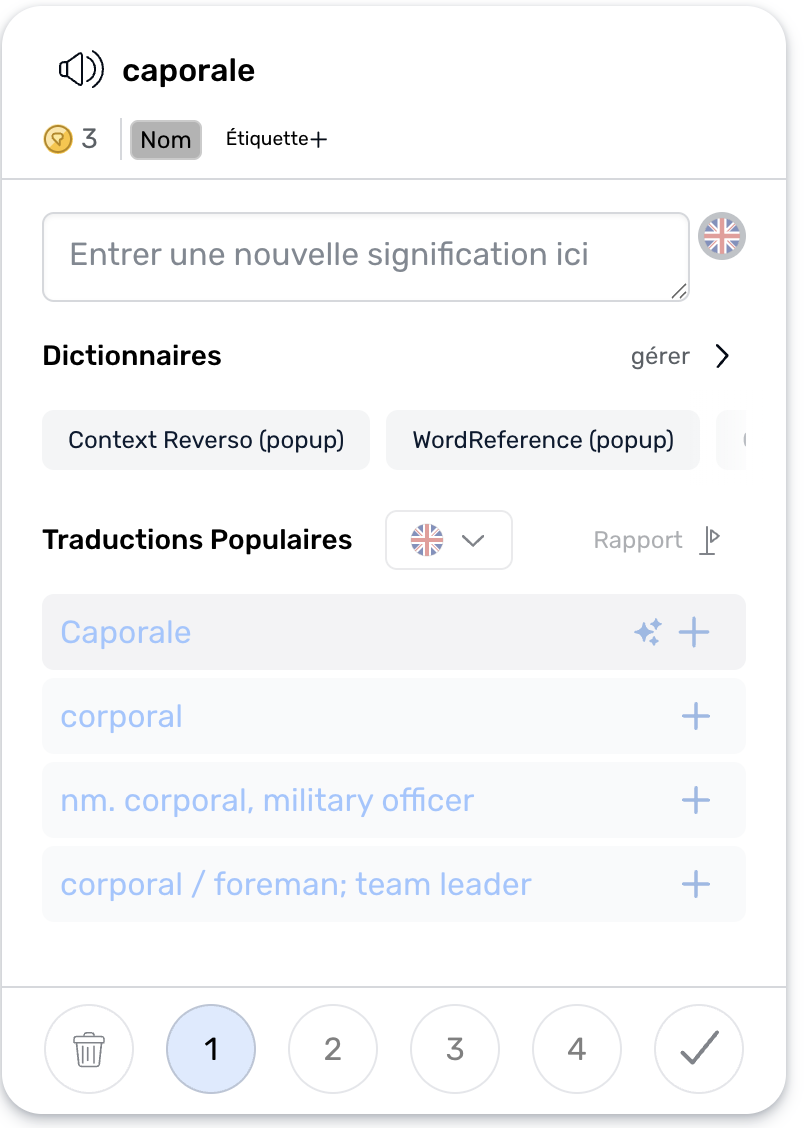This screenshot has width=806, height=1128.
Task: Click the gold coin icon
Action: pos(58,139)
